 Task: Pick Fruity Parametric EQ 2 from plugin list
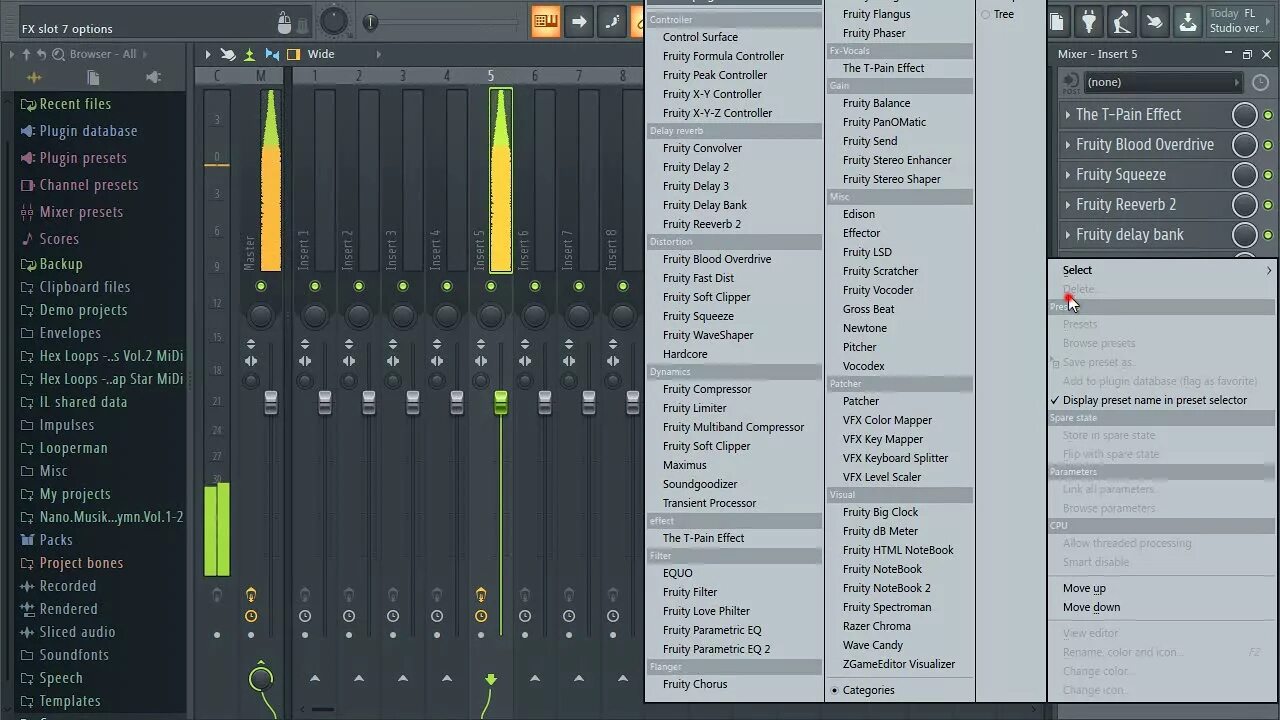(x=716, y=649)
